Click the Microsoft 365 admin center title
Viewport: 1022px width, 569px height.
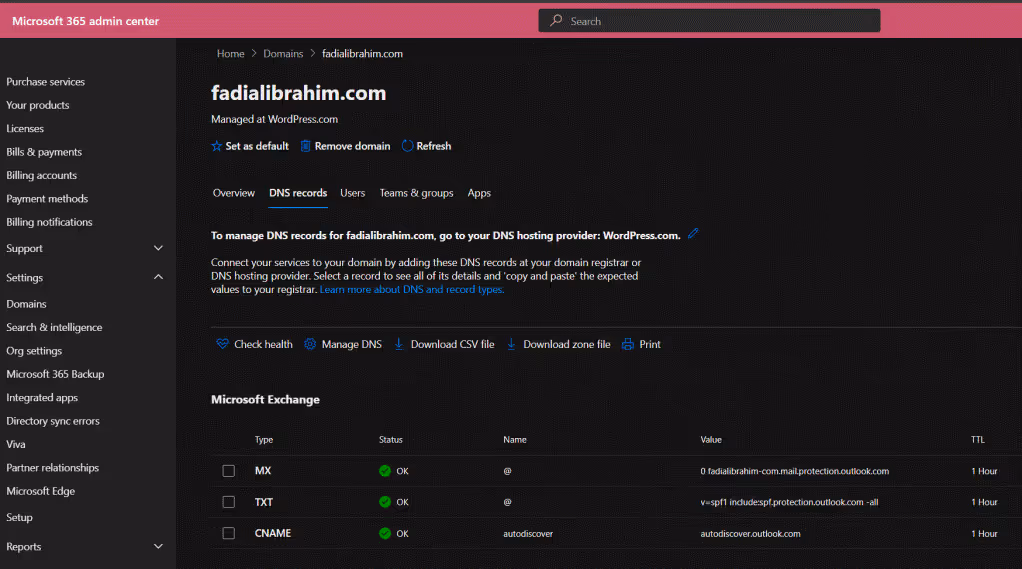pyautogui.click(x=85, y=21)
